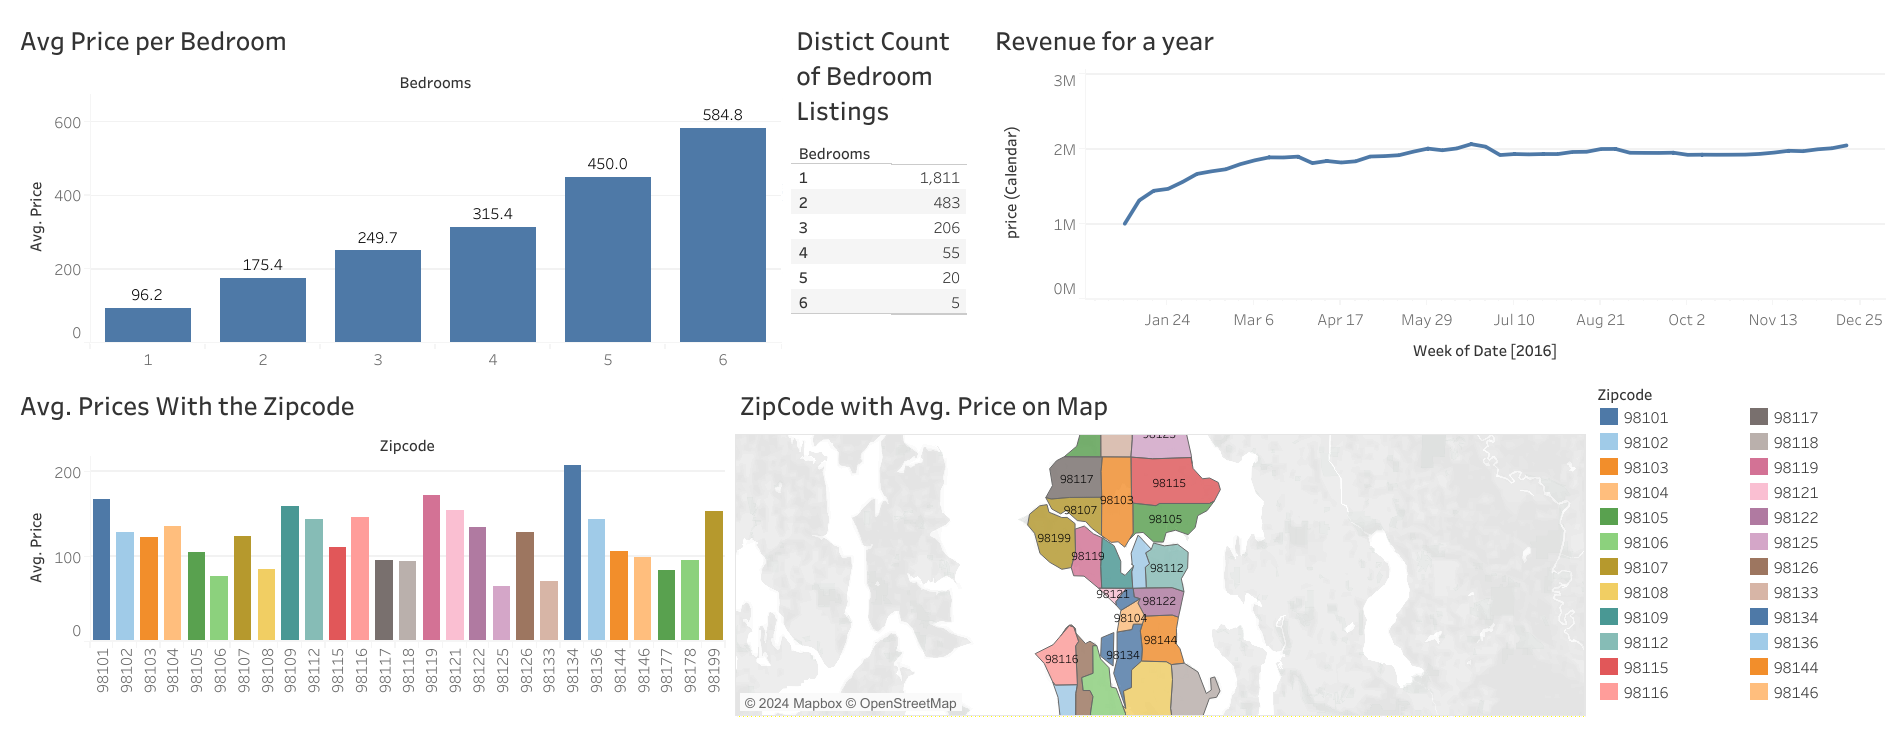Click the Bedrooms header in listings table
This screenshot has width=1899, height=730.
tap(834, 154)
